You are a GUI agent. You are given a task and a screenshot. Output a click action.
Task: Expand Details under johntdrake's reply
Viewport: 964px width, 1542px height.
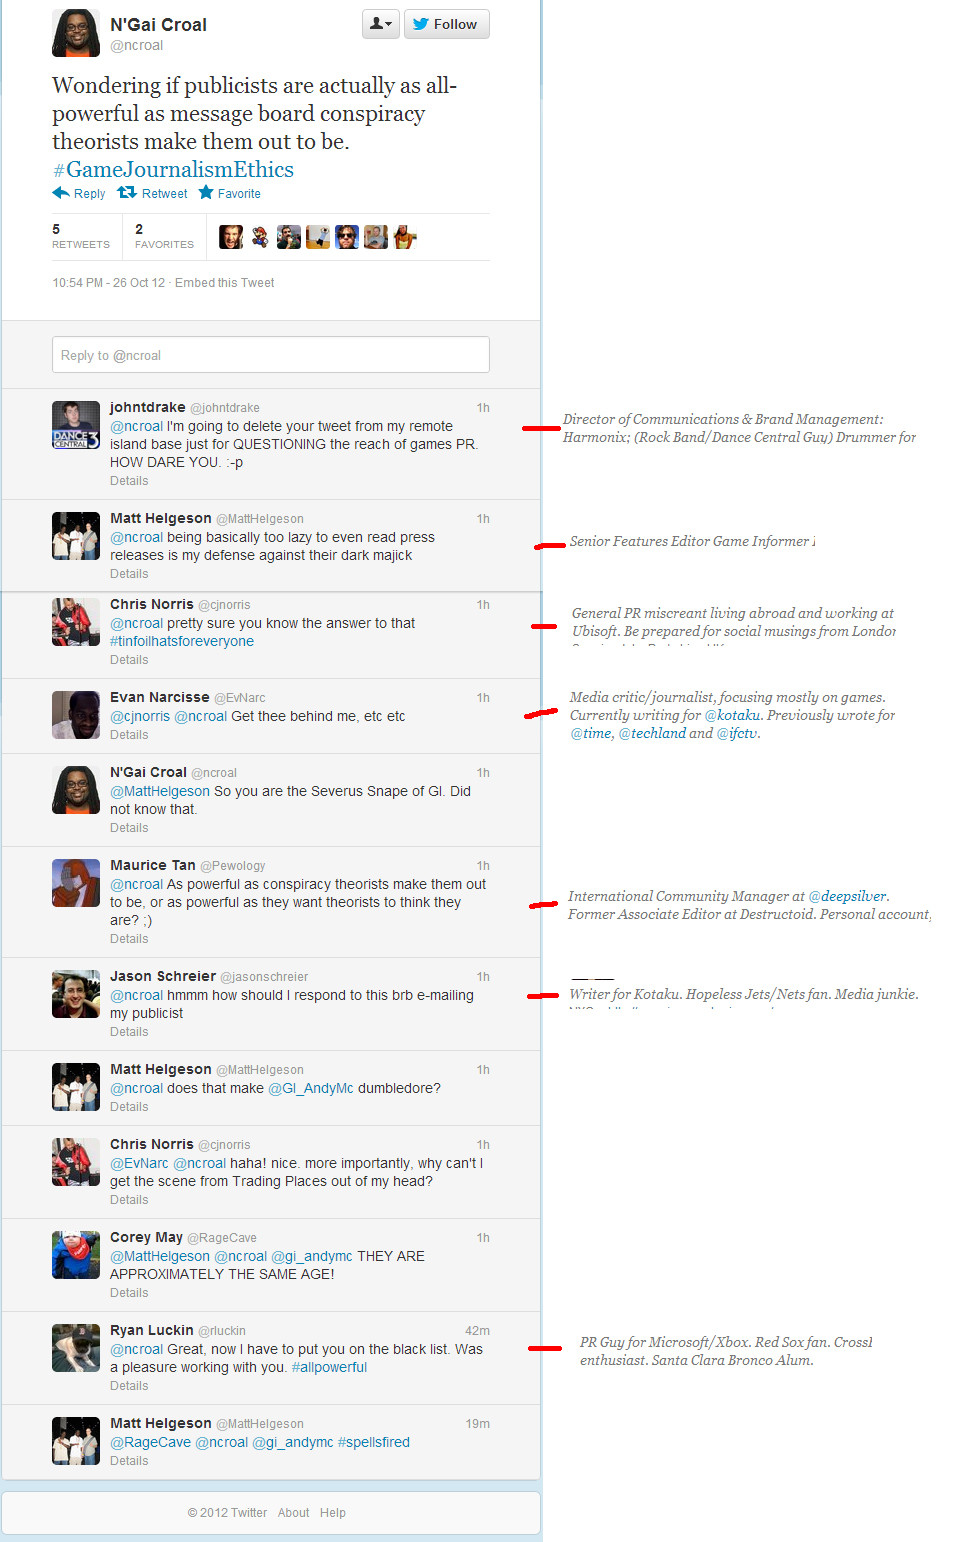pos(129,481)
